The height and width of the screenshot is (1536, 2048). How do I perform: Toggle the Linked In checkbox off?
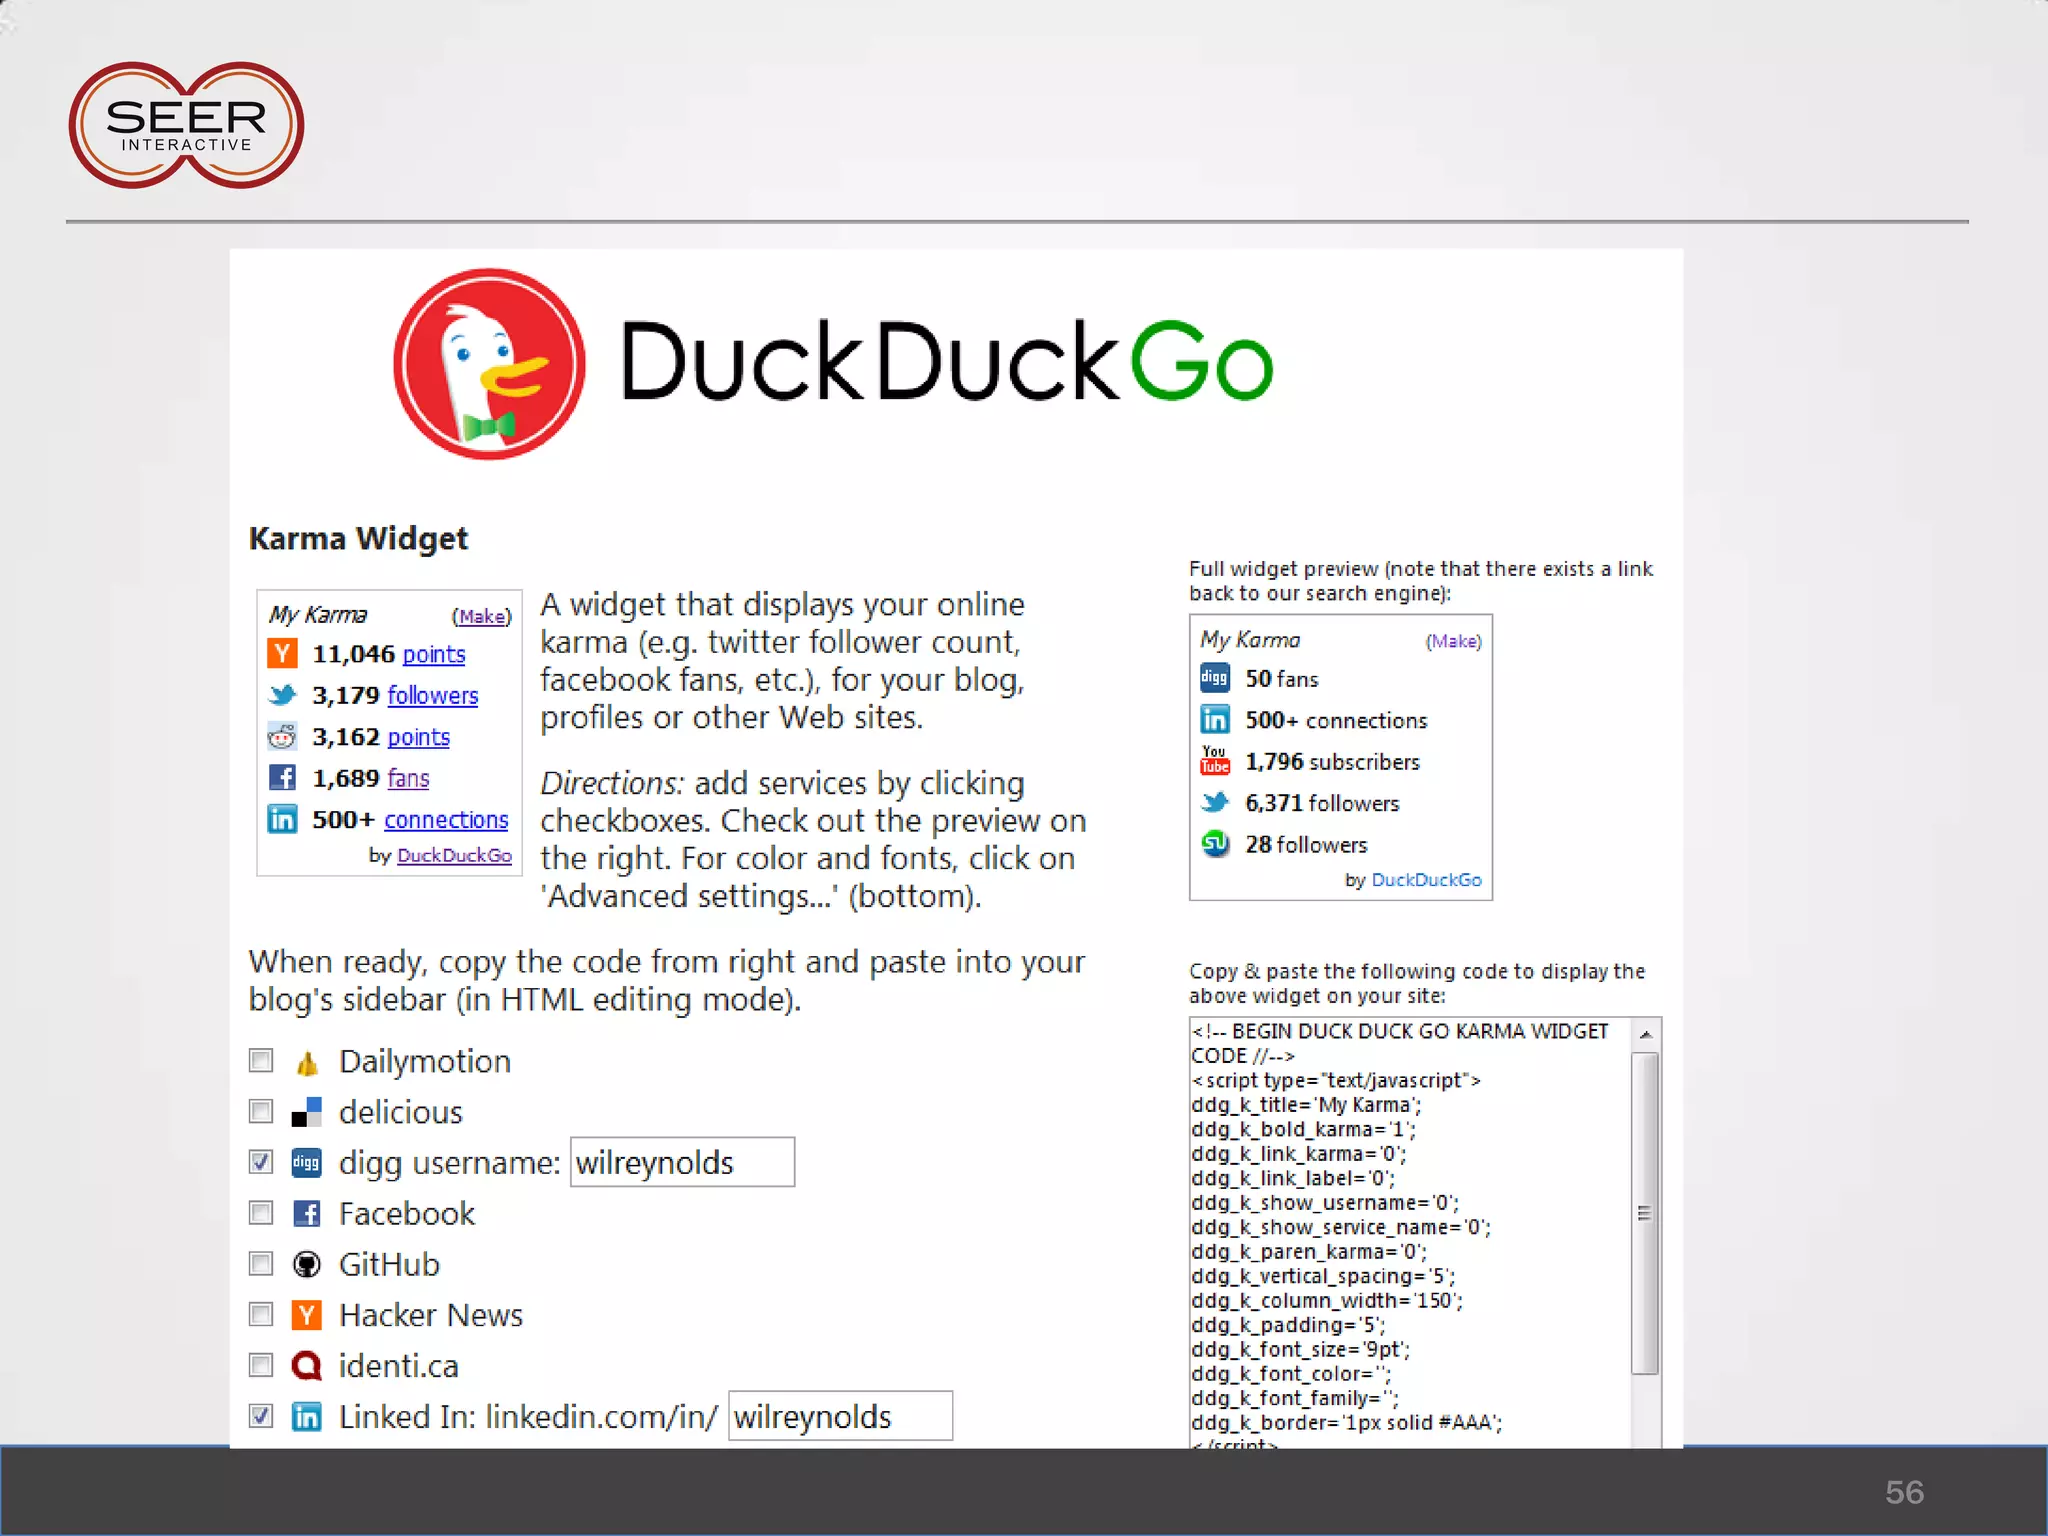coord(261,1416)
